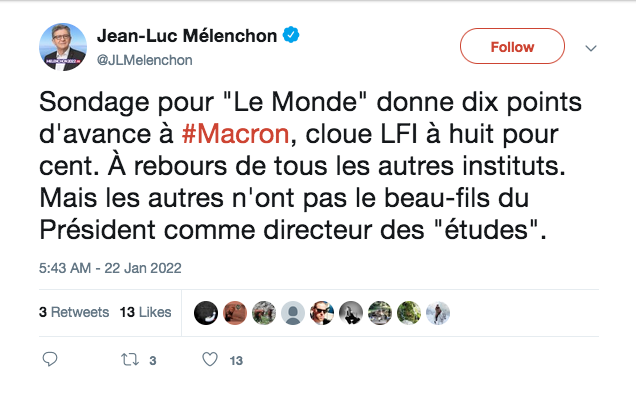Like the tweet with the heart icon

tap(210, 359)
